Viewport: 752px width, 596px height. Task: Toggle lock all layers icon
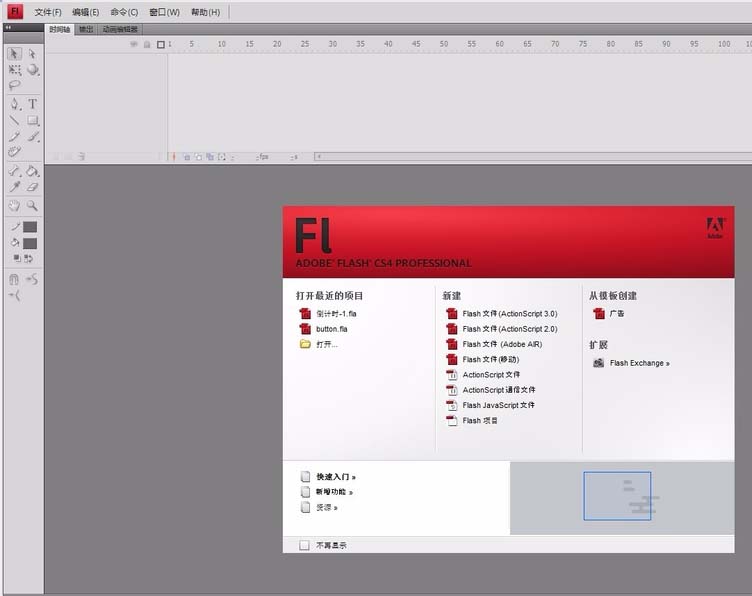(147, 44)
